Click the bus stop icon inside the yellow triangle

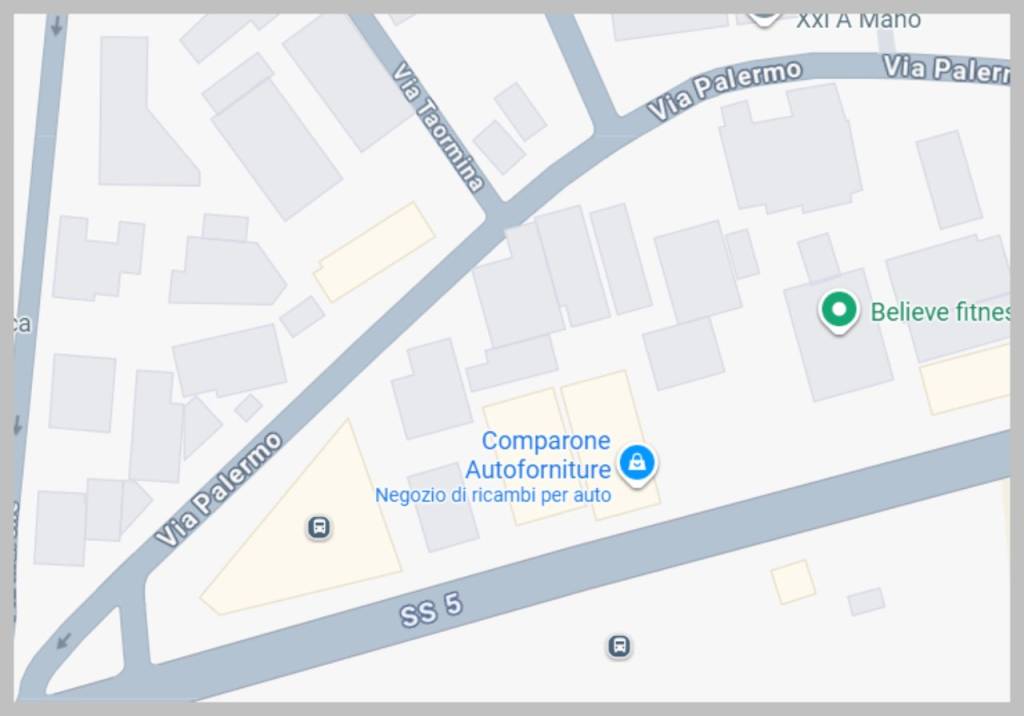[319, 527]
